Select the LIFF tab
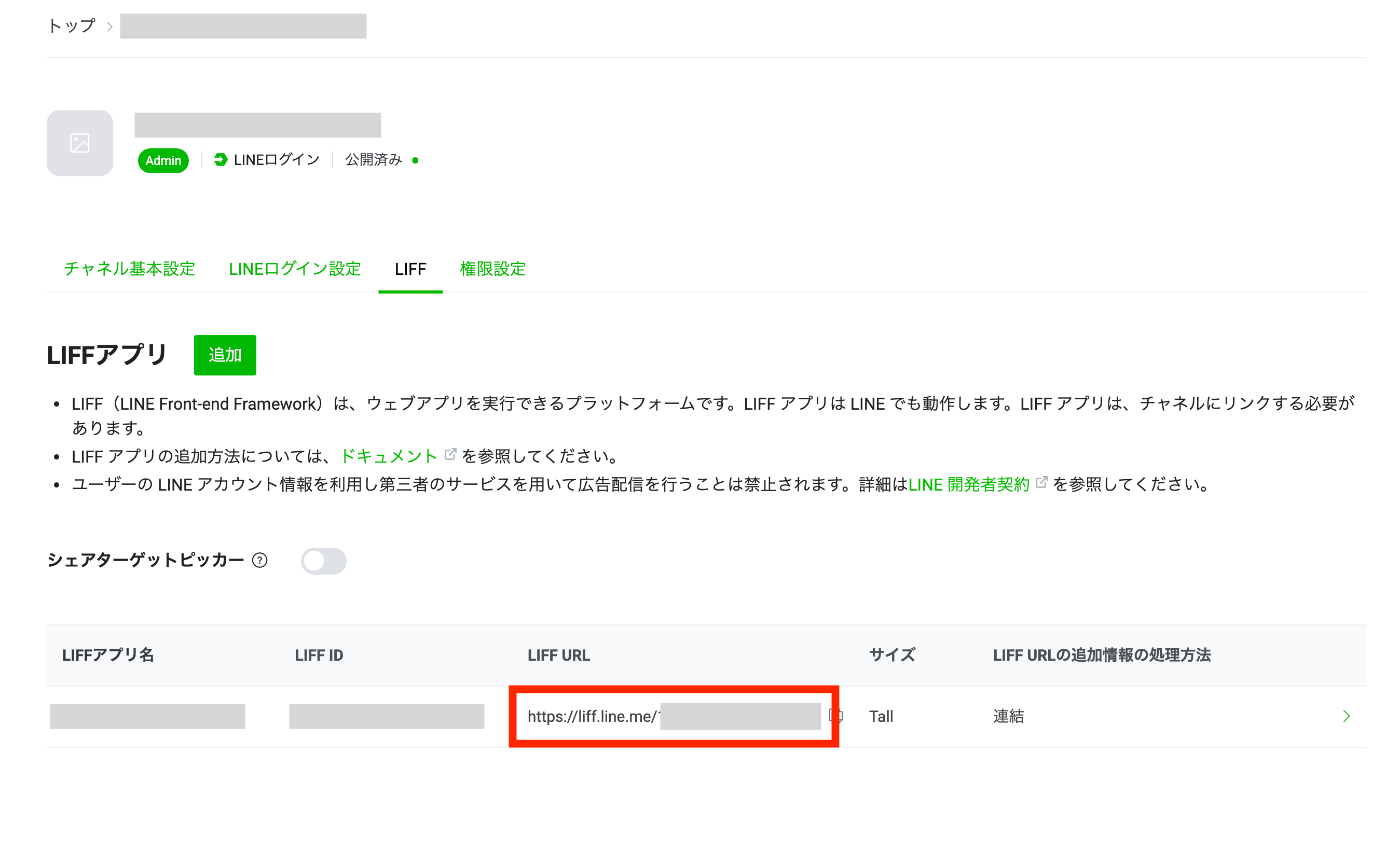The width and height of the screenshot is (1400, 864). (410, 269)
